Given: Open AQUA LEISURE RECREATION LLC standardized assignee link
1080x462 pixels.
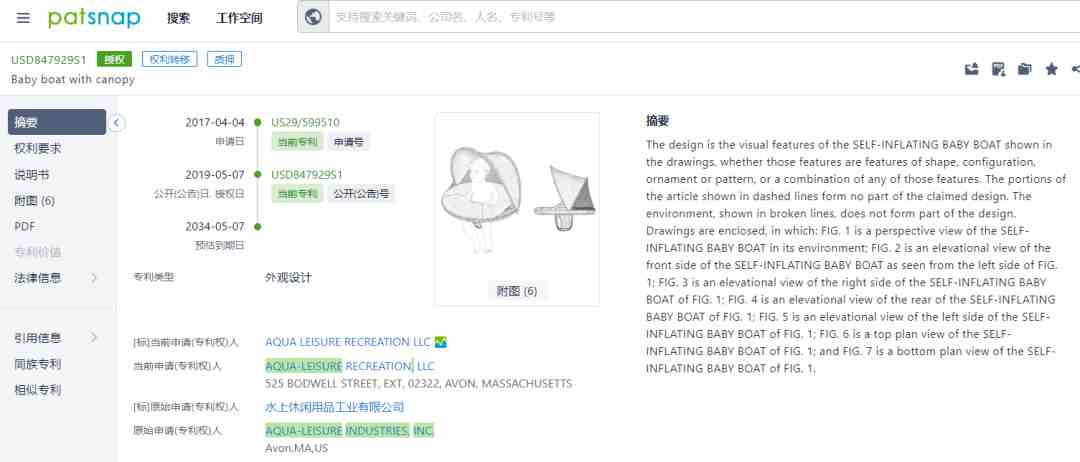Looking at the screenshot, I should tap(348, 342).
